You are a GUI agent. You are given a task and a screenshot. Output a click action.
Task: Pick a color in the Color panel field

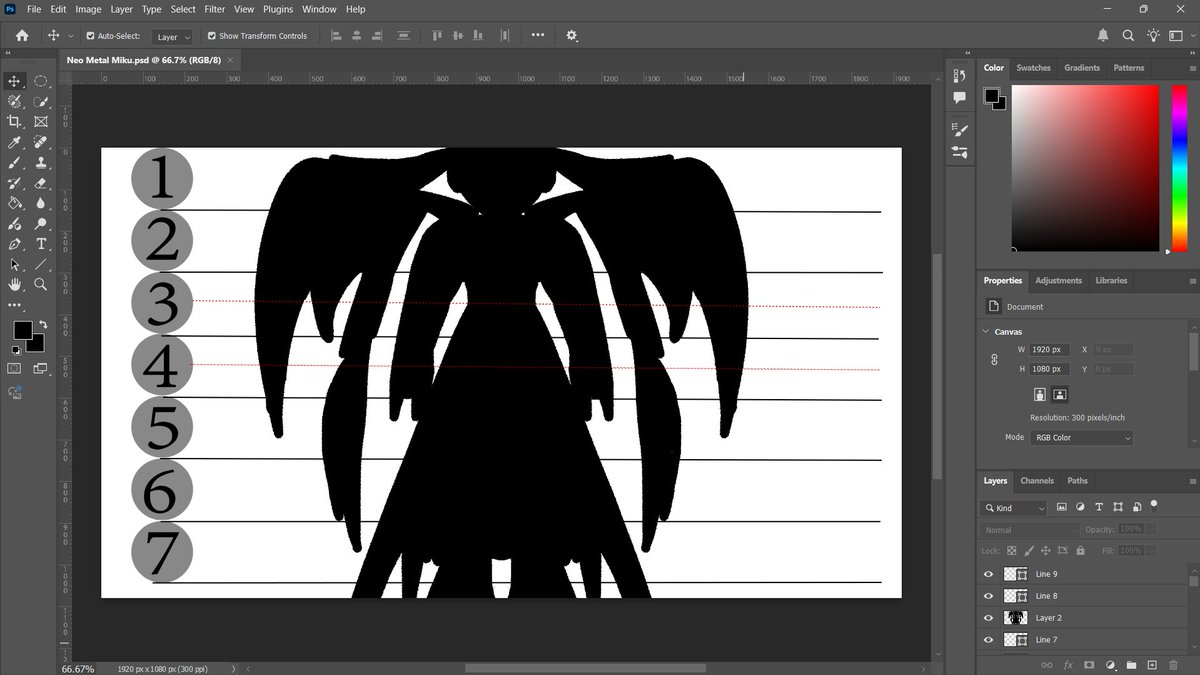point(1086,168)
